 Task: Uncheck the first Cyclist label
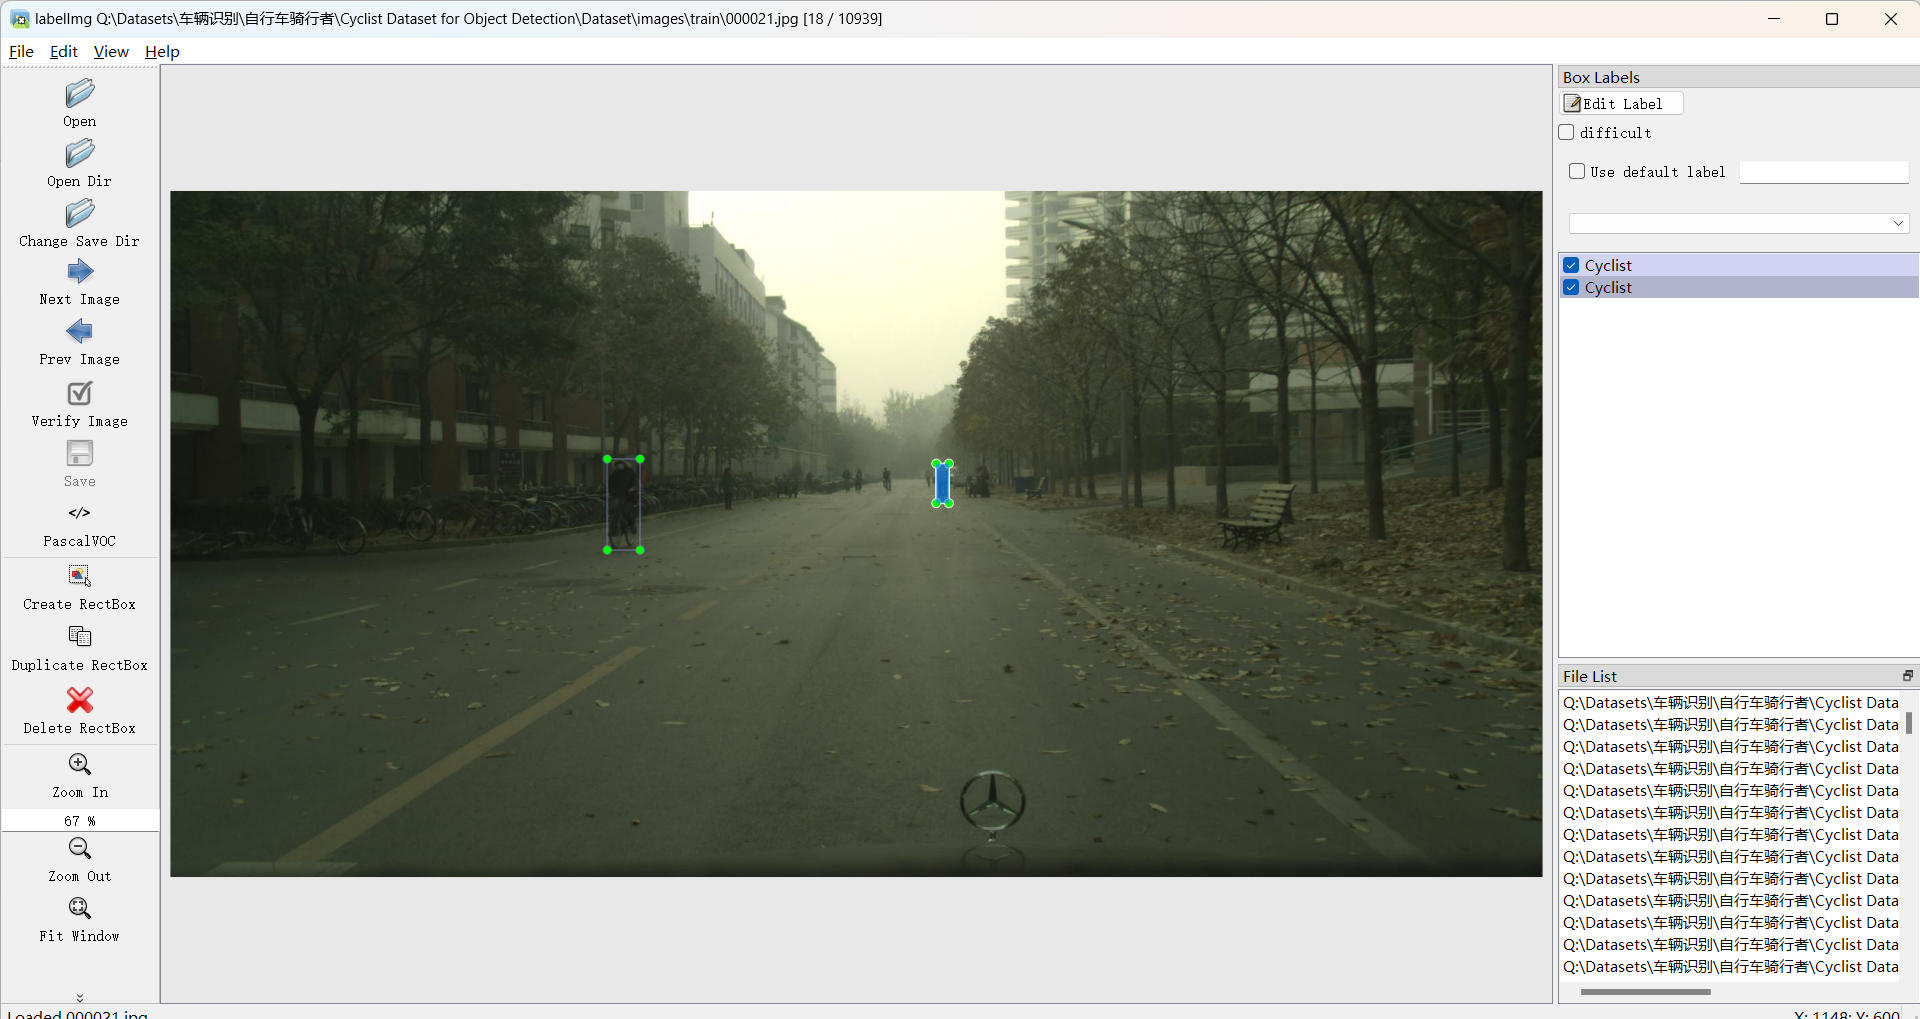click(1572, 265)
